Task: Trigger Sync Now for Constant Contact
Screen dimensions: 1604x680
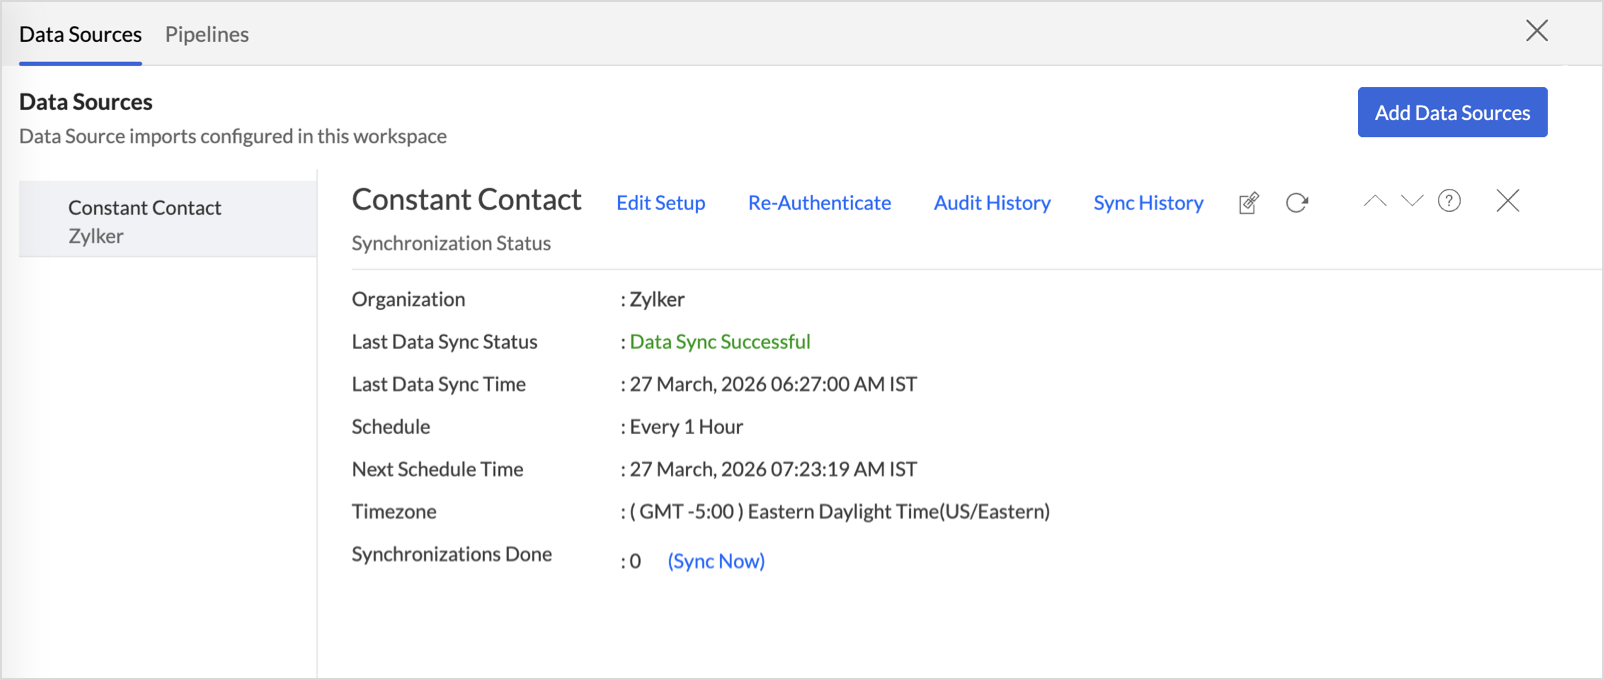Action: (716, 561)
